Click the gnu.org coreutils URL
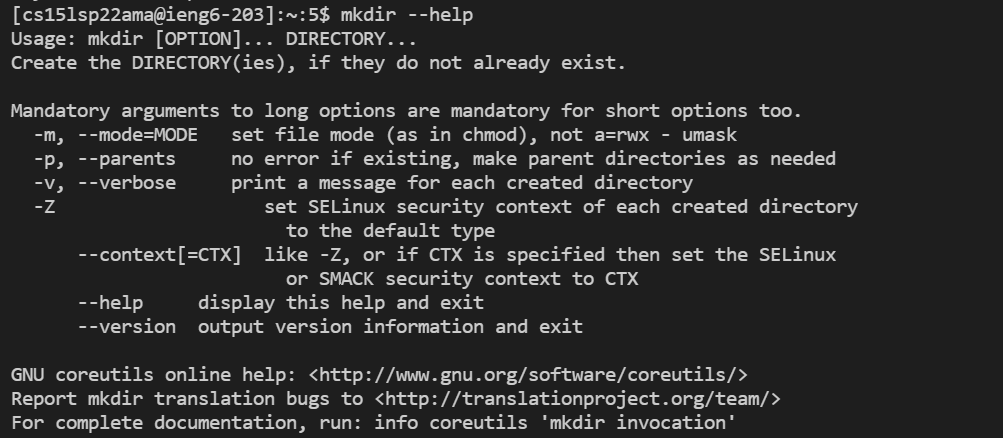The height and width of the screenshot is (438, 1003). coord(528,375)
